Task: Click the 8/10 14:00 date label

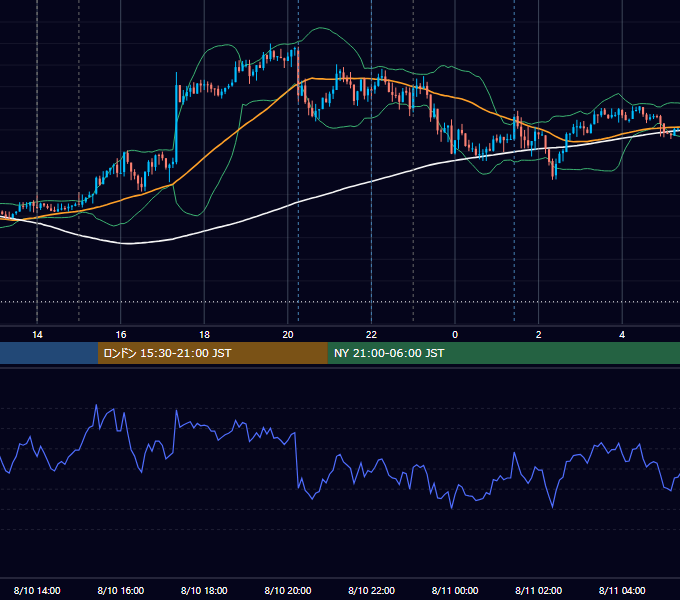Action: click(x=37, y=590)
